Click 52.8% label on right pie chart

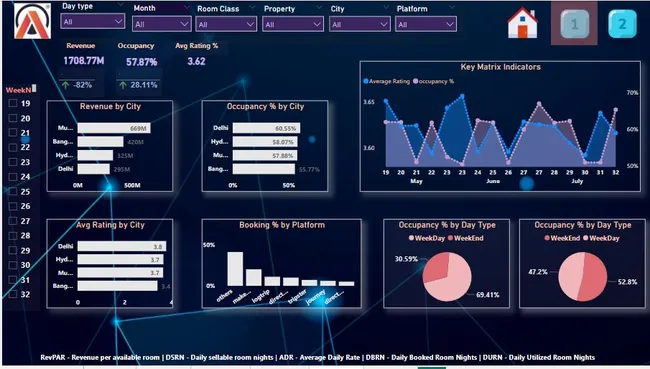pos(627,282)
